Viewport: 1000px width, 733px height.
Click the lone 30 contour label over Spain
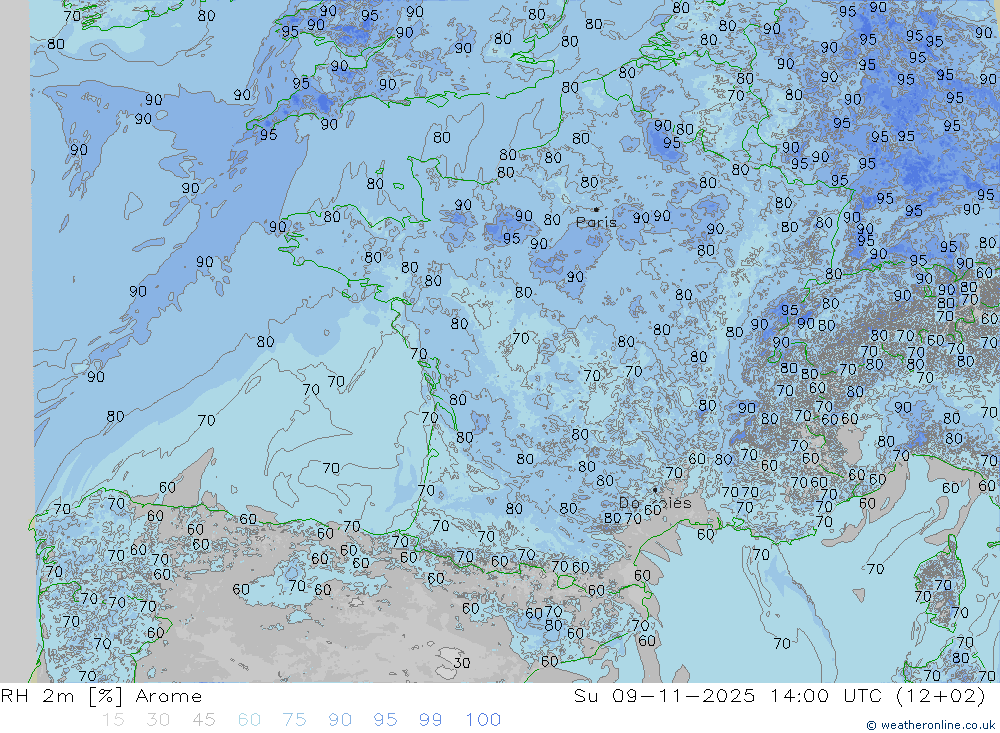click(462, 663)
